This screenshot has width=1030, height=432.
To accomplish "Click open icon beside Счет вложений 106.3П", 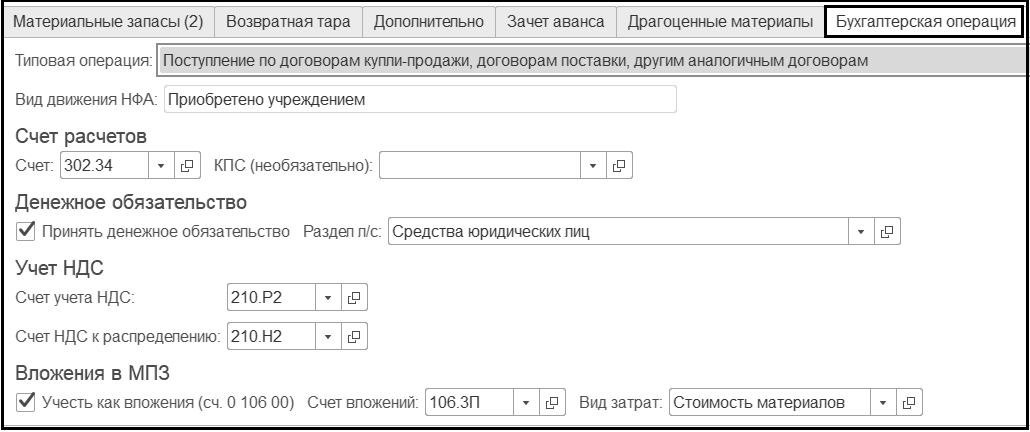I will click(x=553, y=402).
